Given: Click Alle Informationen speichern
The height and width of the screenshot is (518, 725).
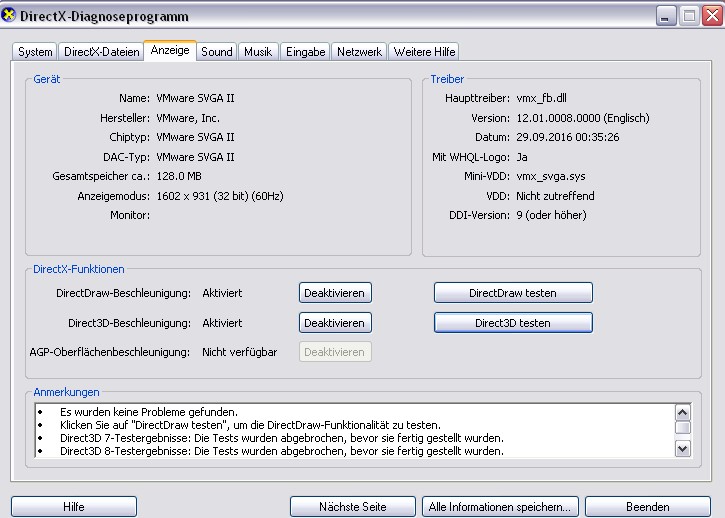Looking at the screenshot, I should tap(500, 506).
